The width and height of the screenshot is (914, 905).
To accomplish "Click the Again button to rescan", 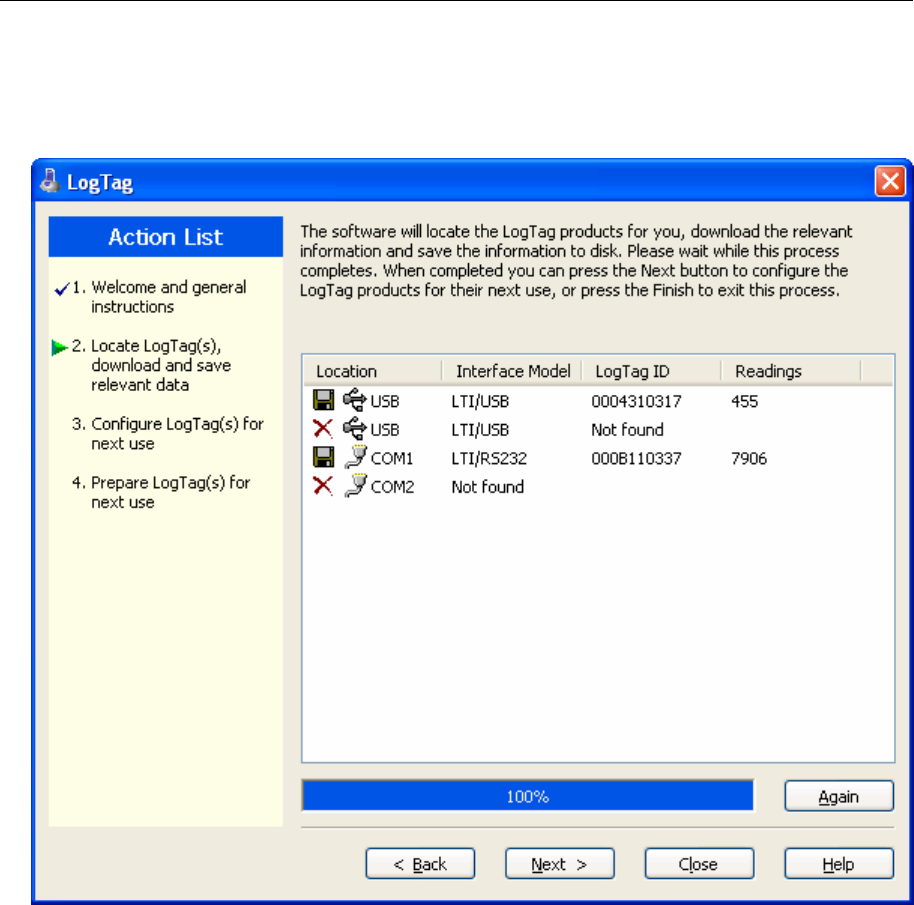I will pyautogui.click(x=839, y=796).
